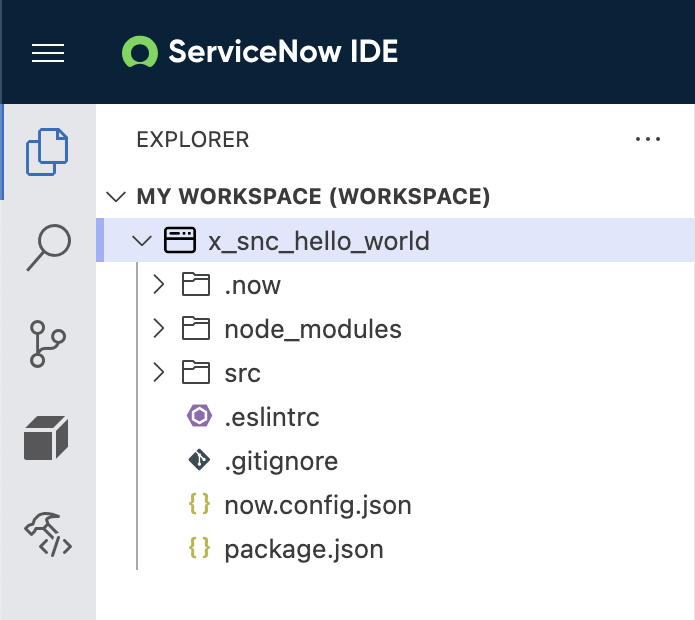This screenshot has height=620, width=695.
Task: Open the Explorer files view
Action: pos(47,152)
